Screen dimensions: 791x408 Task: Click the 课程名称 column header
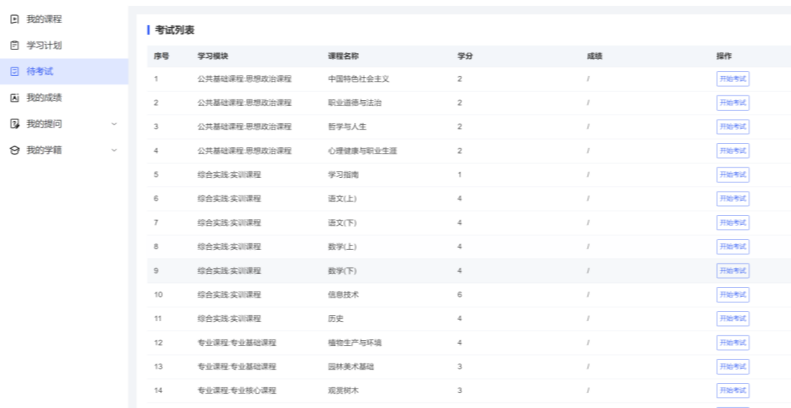click(343, 56)
